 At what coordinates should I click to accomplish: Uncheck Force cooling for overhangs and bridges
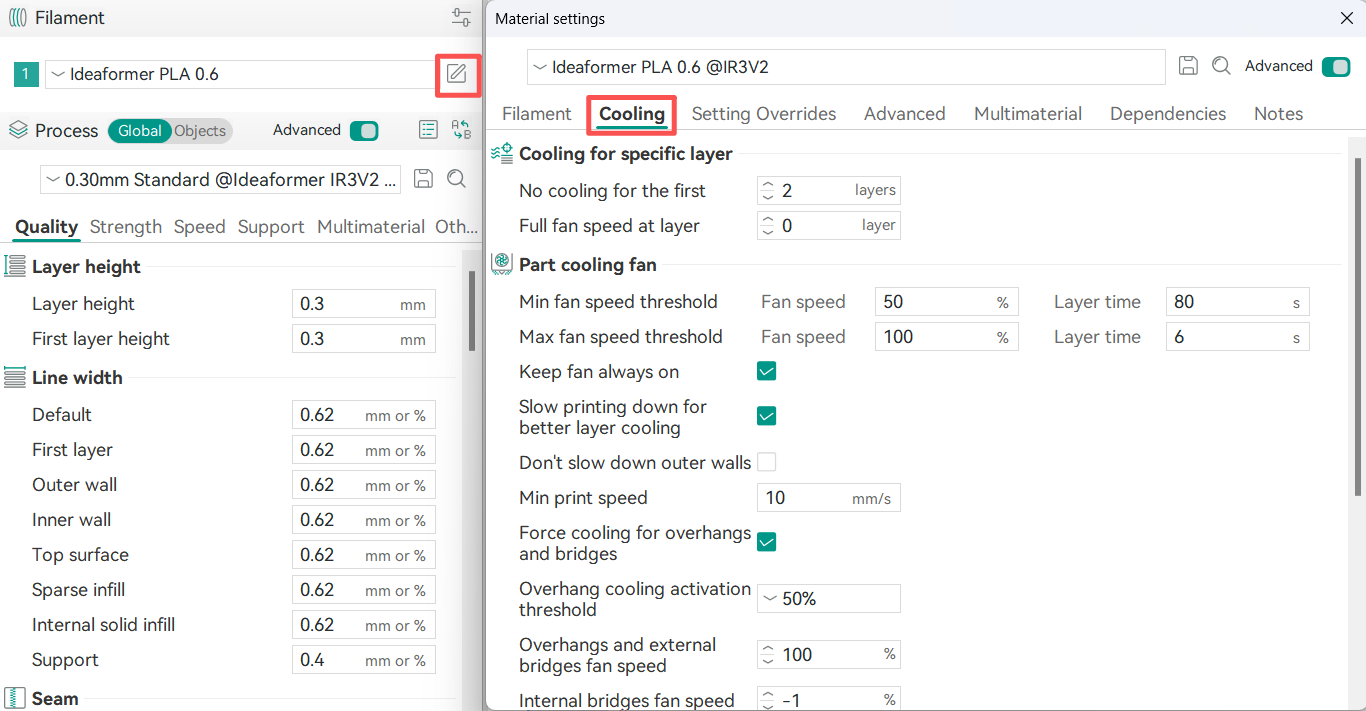click(x=767, y=542)
